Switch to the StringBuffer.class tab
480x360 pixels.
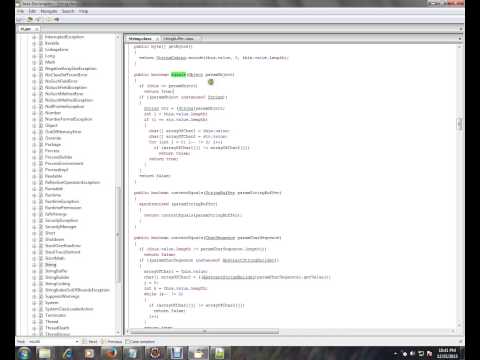pyautogui.click(x=179, y=39)
